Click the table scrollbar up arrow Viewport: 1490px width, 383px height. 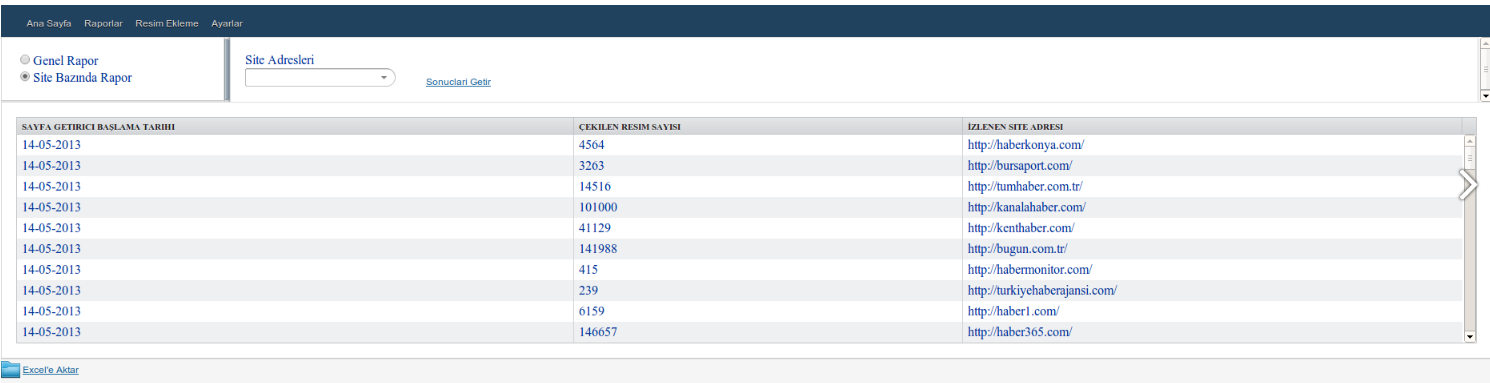[x=1470, y=141]
